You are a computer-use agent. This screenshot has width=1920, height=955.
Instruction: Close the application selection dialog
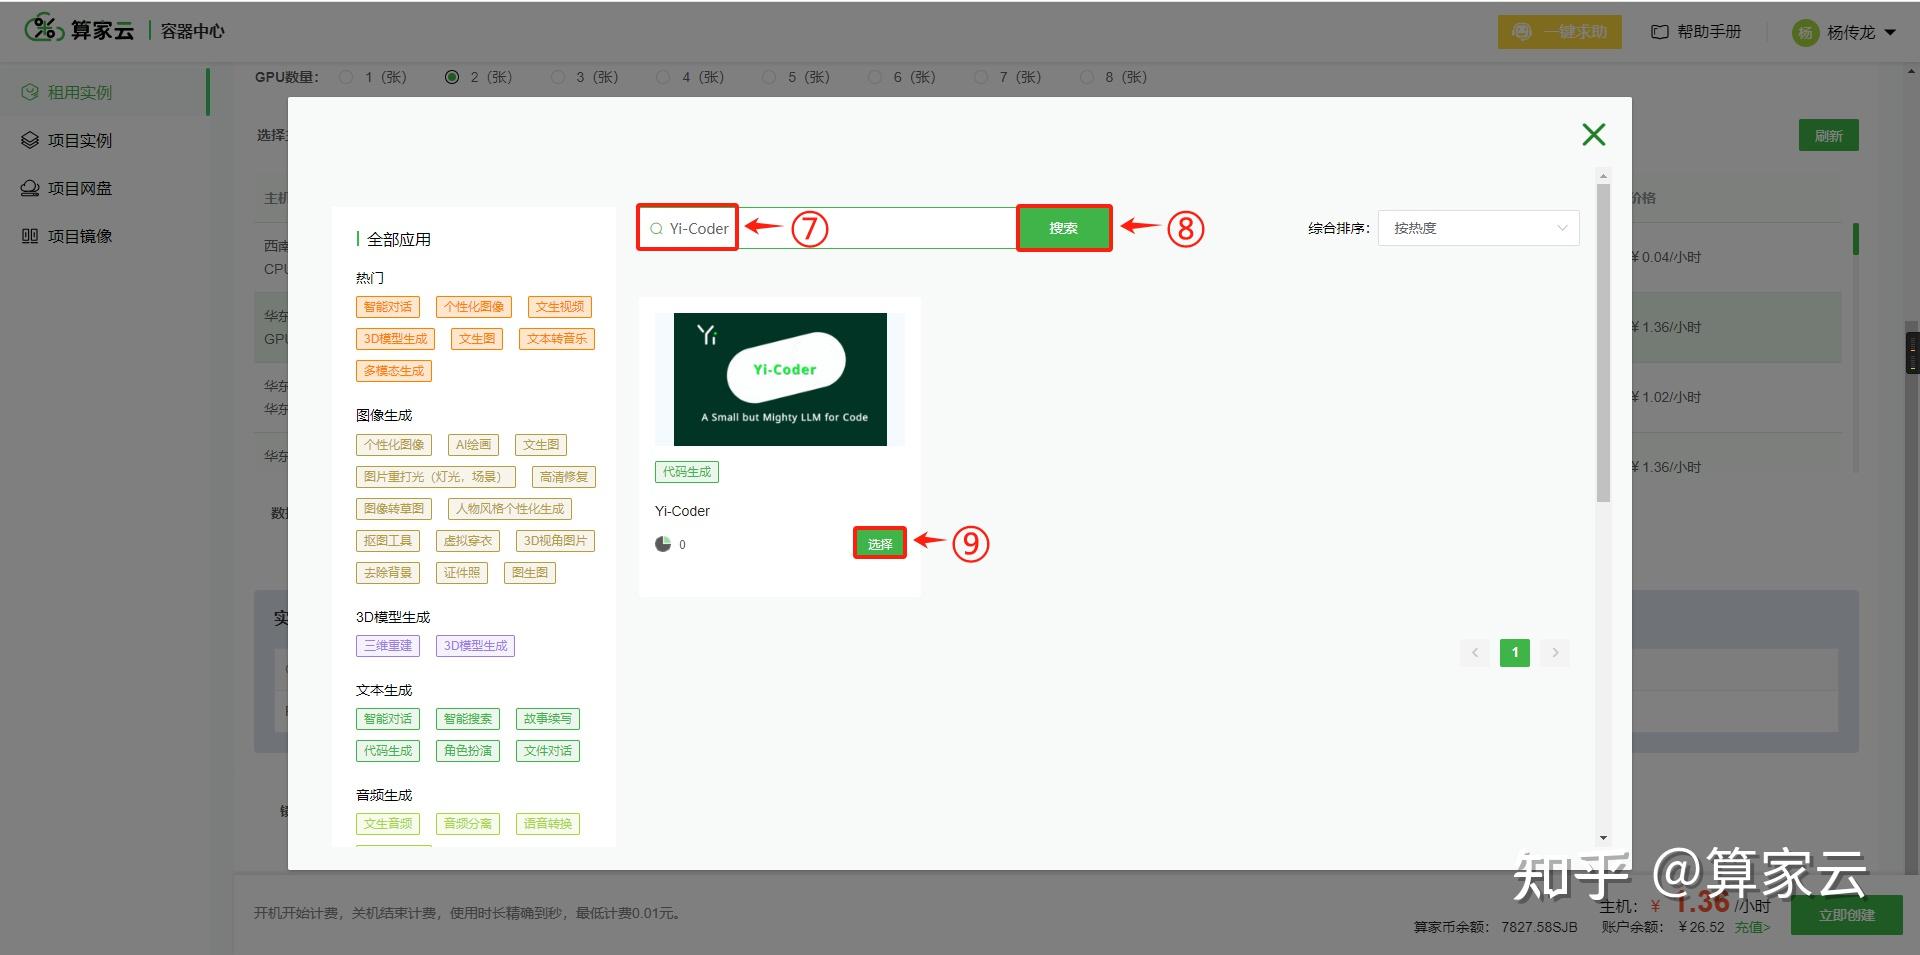[1594, 135]
